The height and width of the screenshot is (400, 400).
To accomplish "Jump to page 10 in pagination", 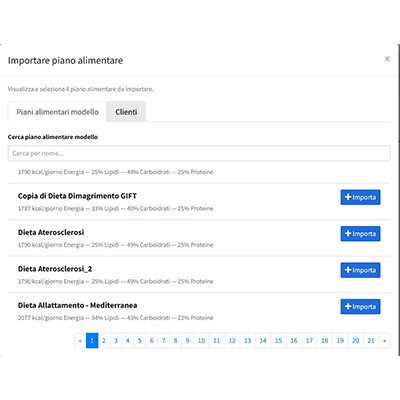I will coord(201,341).
